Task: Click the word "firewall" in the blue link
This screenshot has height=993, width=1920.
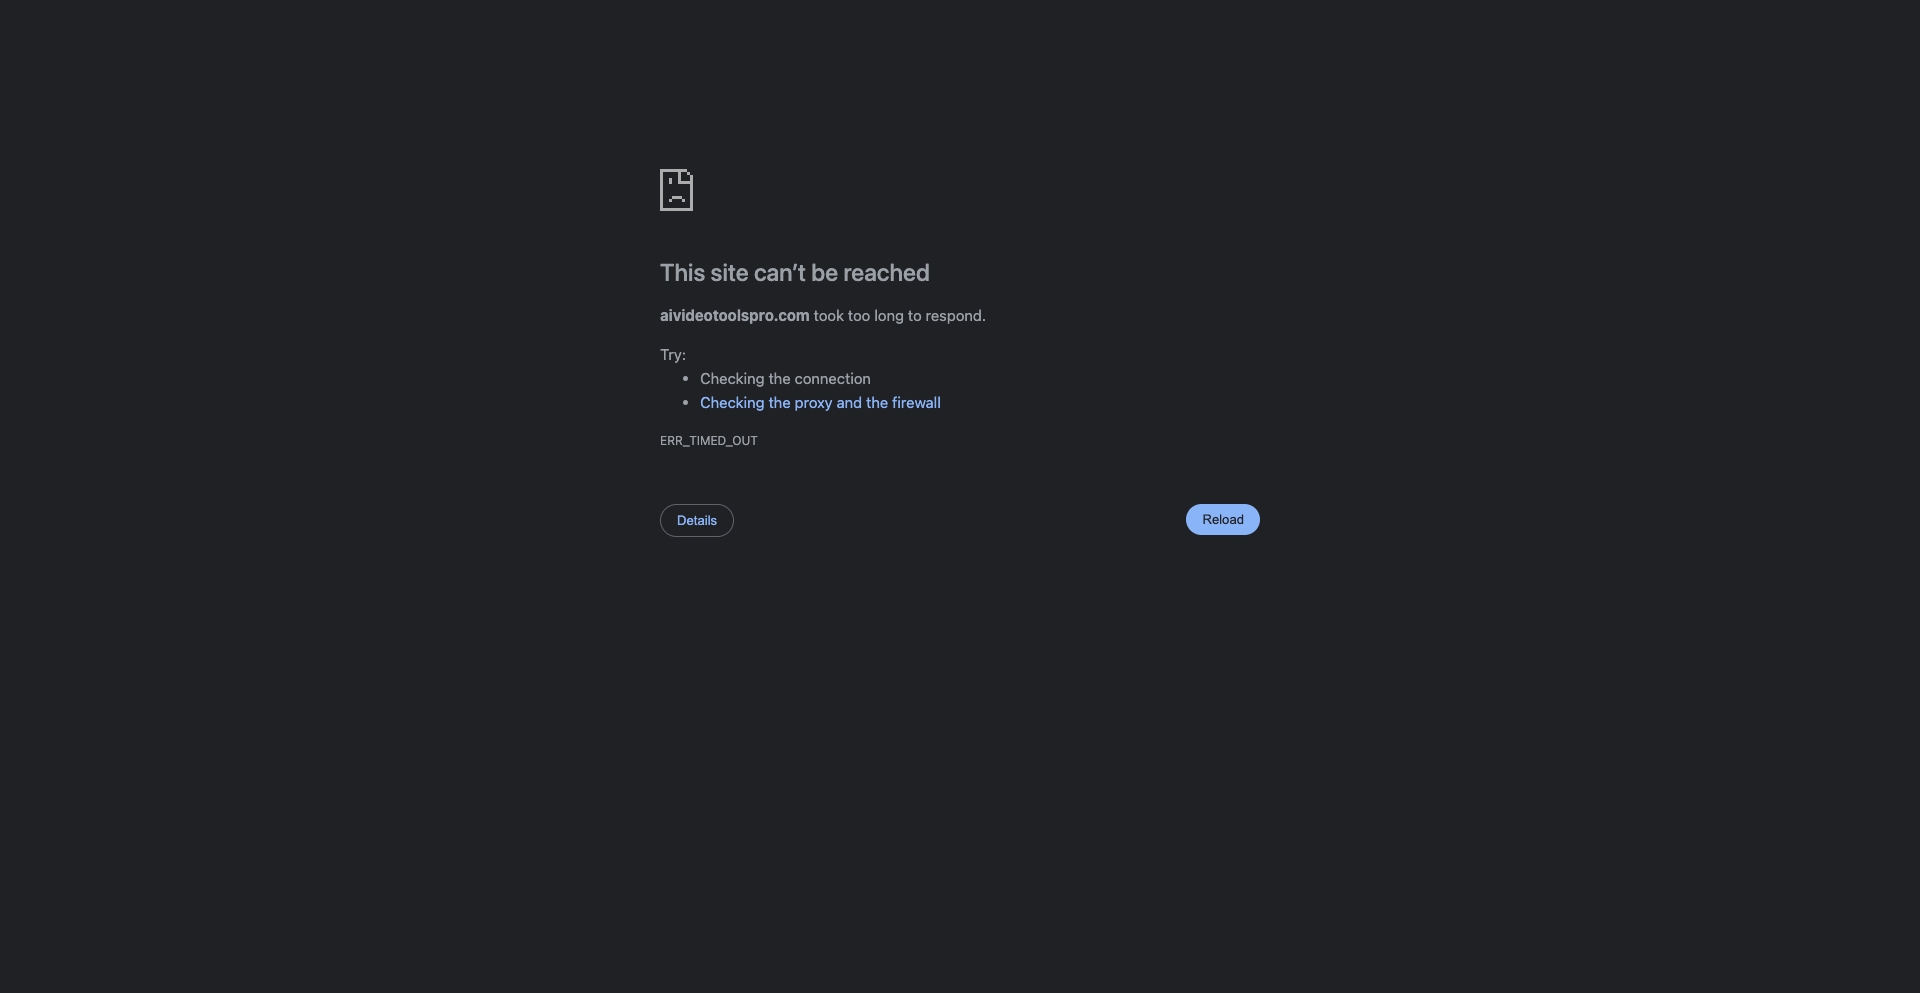Action: coord(916,403)
